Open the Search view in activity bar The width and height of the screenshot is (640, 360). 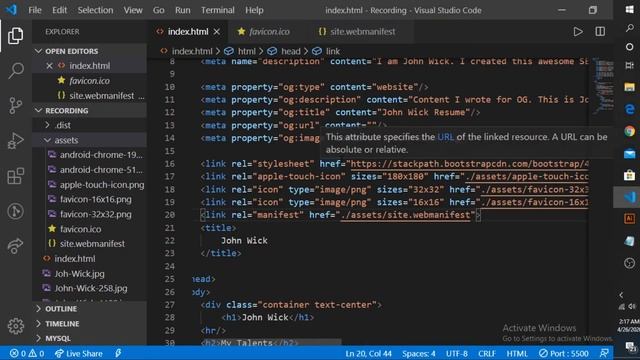click(x=16, y=71)
